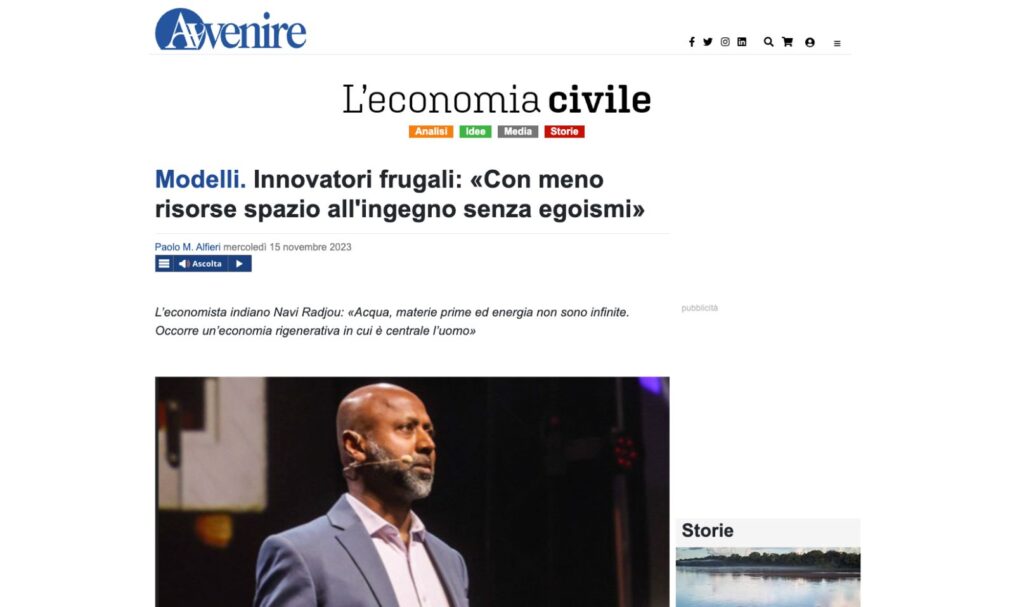The width and height of the screenshot is (1024, 607).
Task: Click the Ascolta speaker button
Action: coord(200,264)
